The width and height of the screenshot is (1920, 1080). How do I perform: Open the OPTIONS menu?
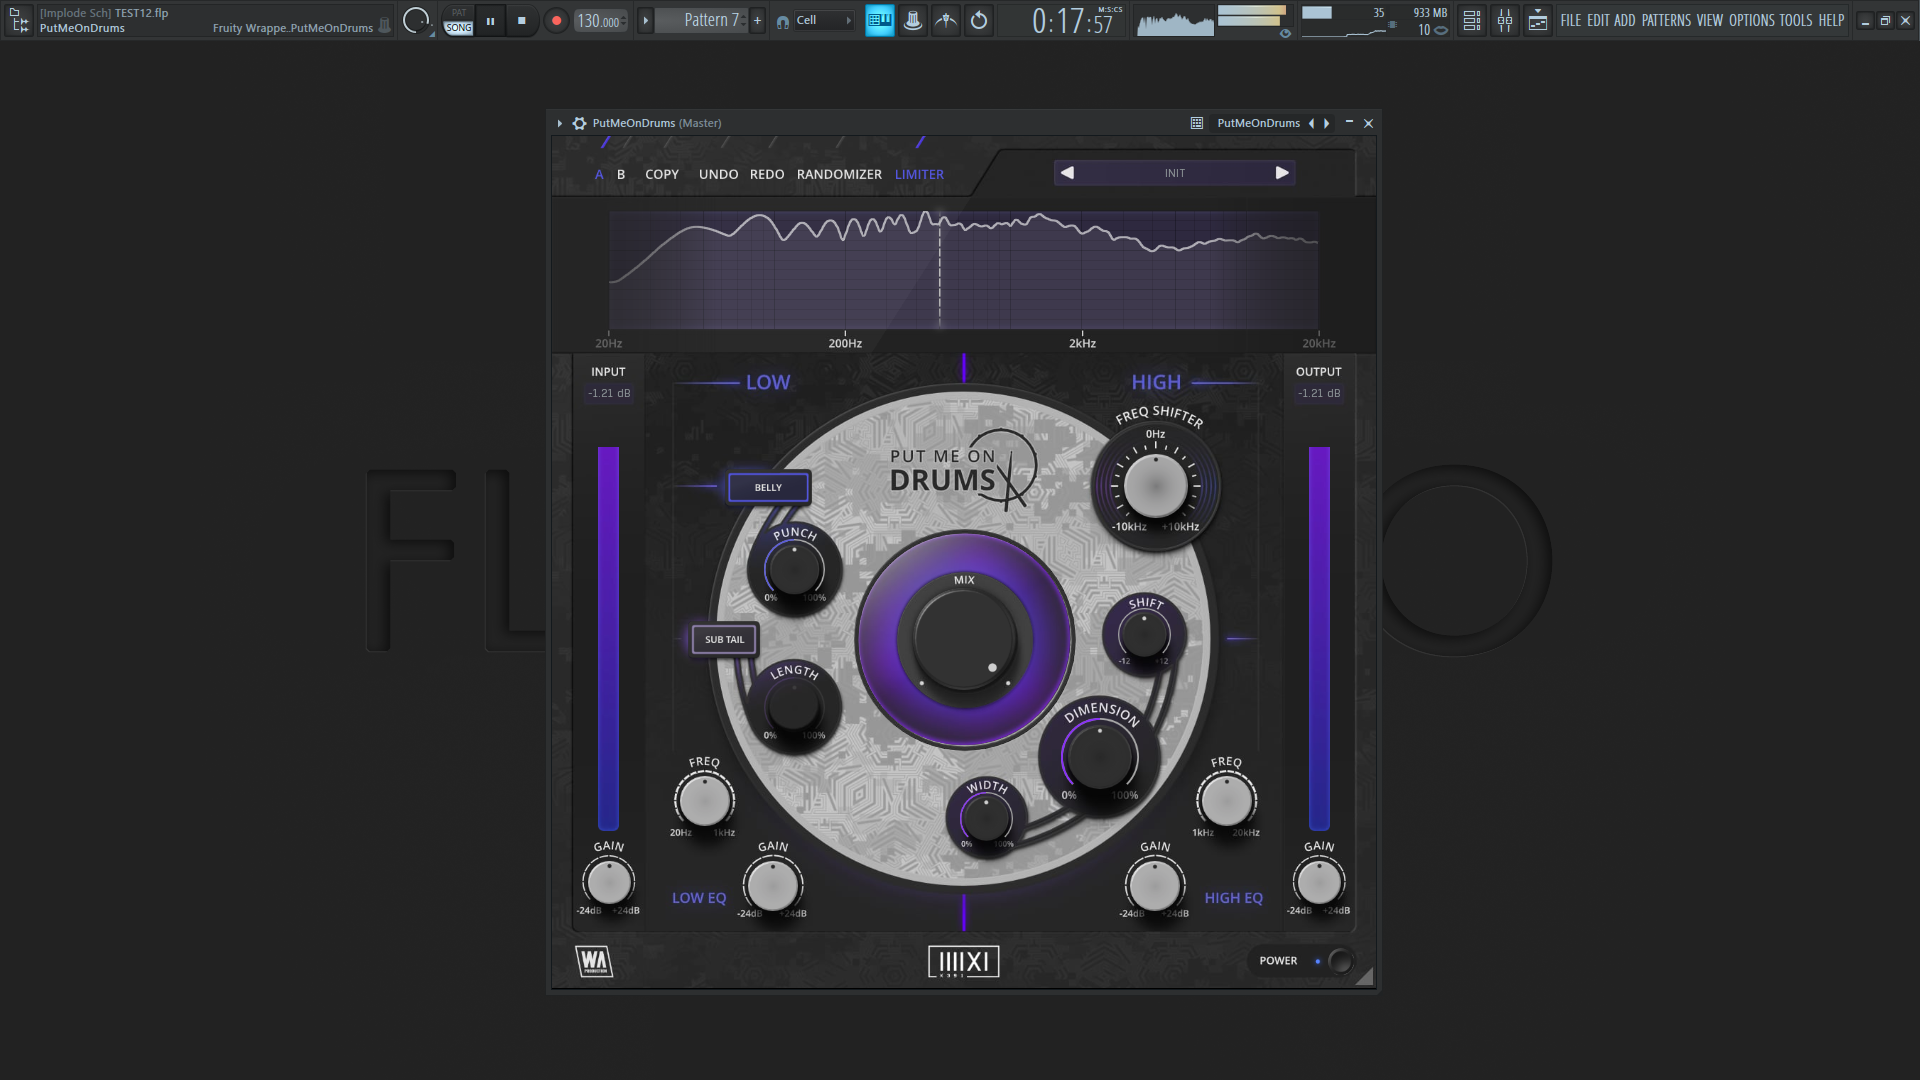(x=1751, y=20)
